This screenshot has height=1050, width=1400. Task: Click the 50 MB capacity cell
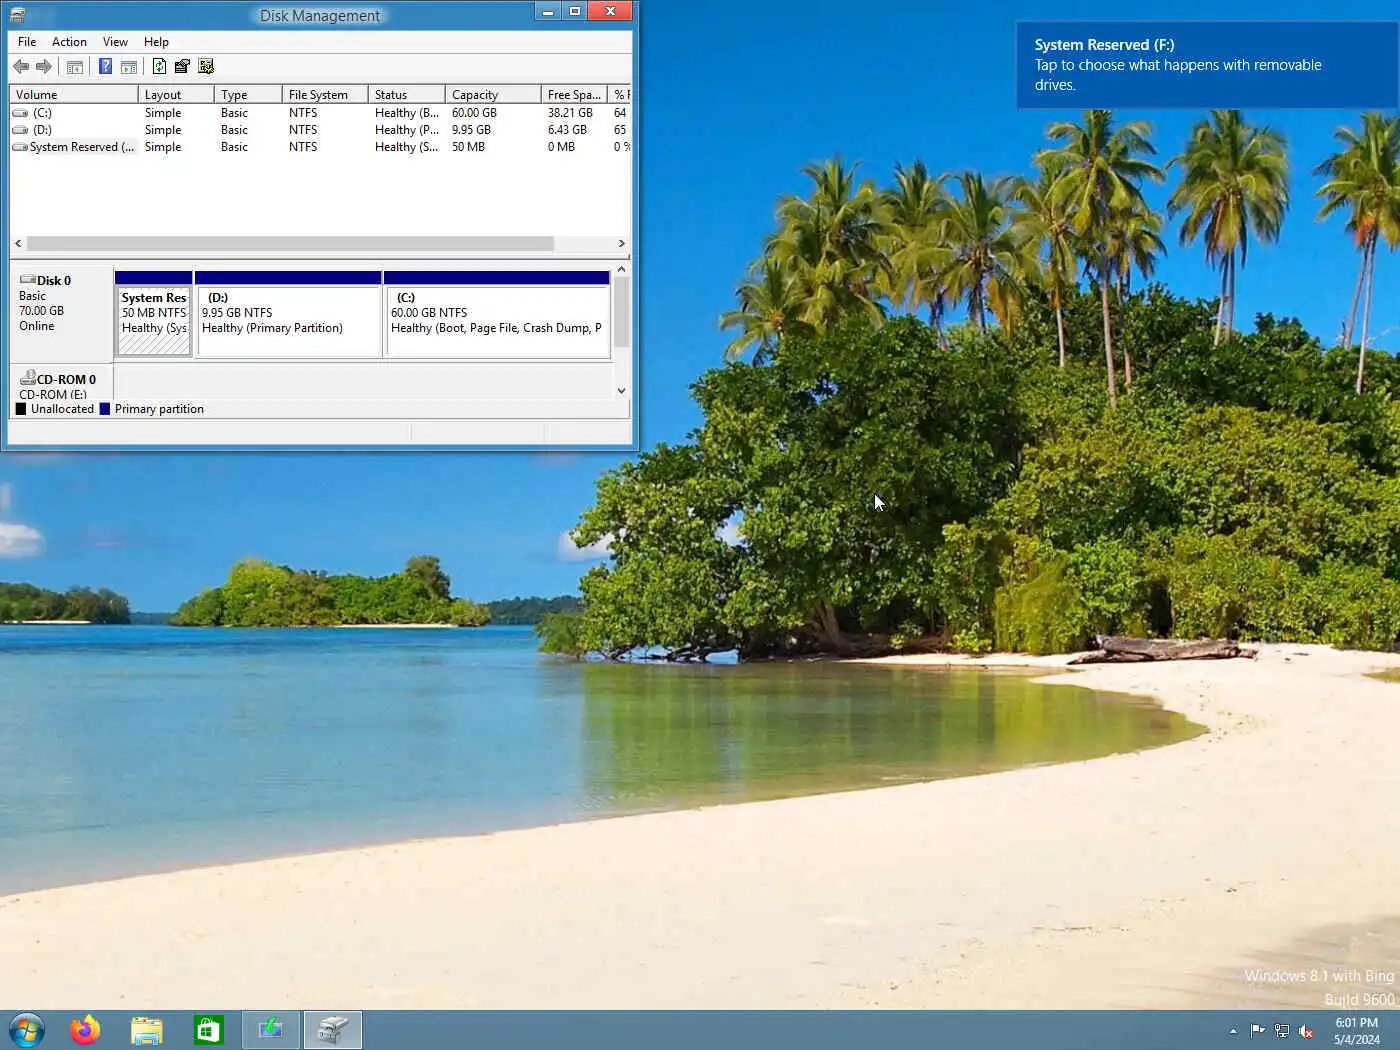coord(468,147)
